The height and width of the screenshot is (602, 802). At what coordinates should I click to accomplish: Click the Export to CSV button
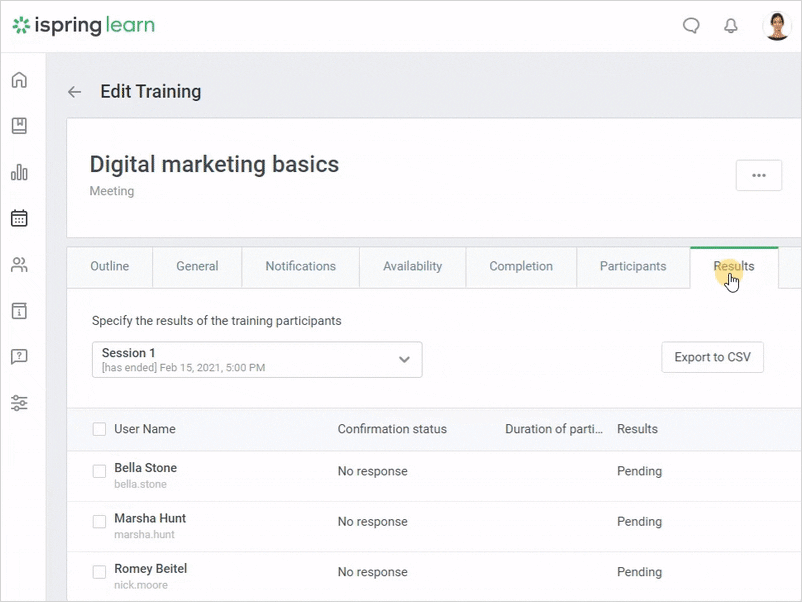coord(712,357)
